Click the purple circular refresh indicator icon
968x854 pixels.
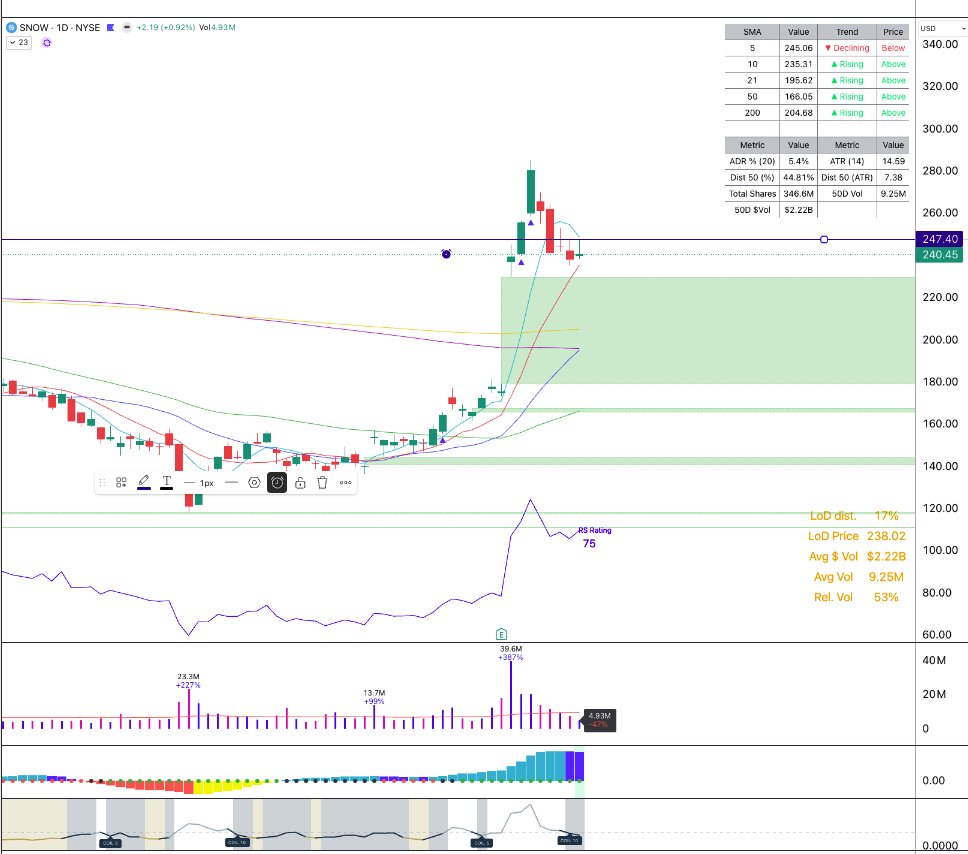point(46,43)
